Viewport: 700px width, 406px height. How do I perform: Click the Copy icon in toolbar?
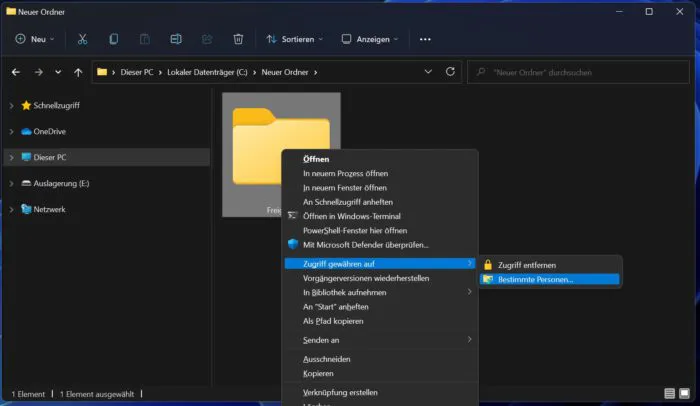click(113, 39)
